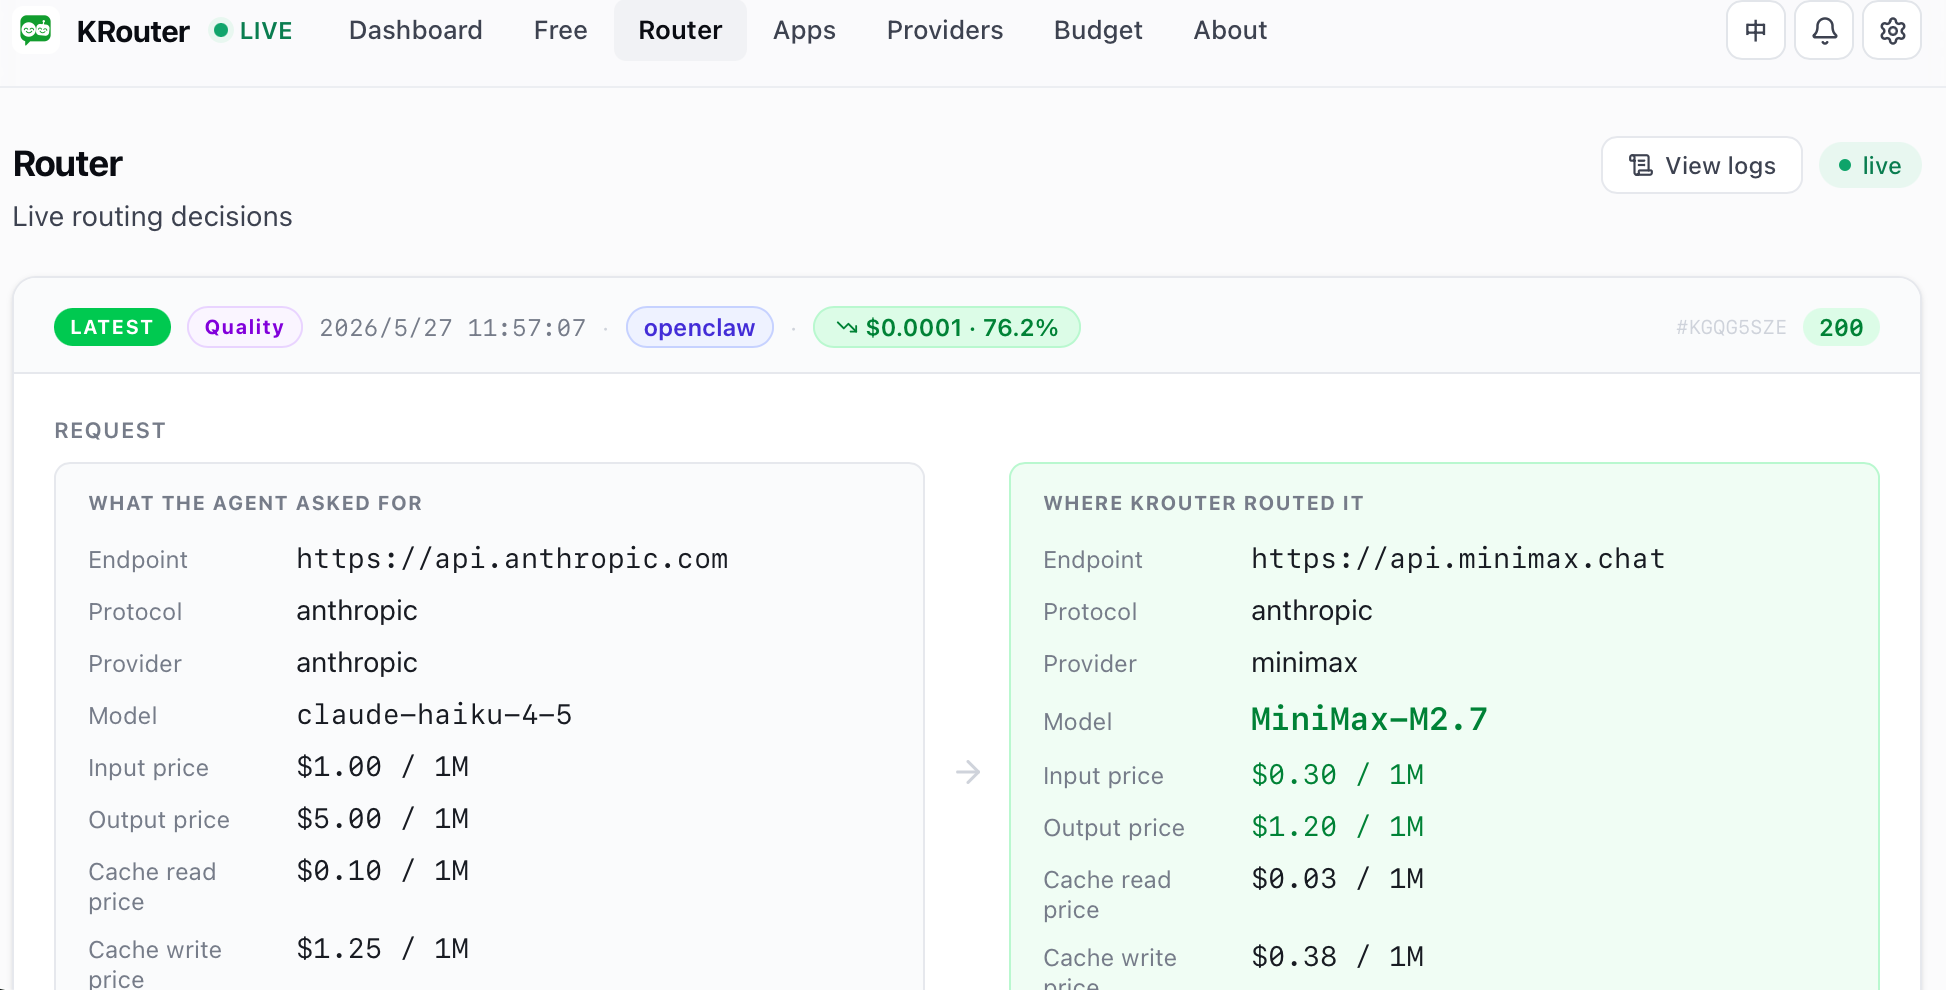Select the Router tab

pos(680,30)
